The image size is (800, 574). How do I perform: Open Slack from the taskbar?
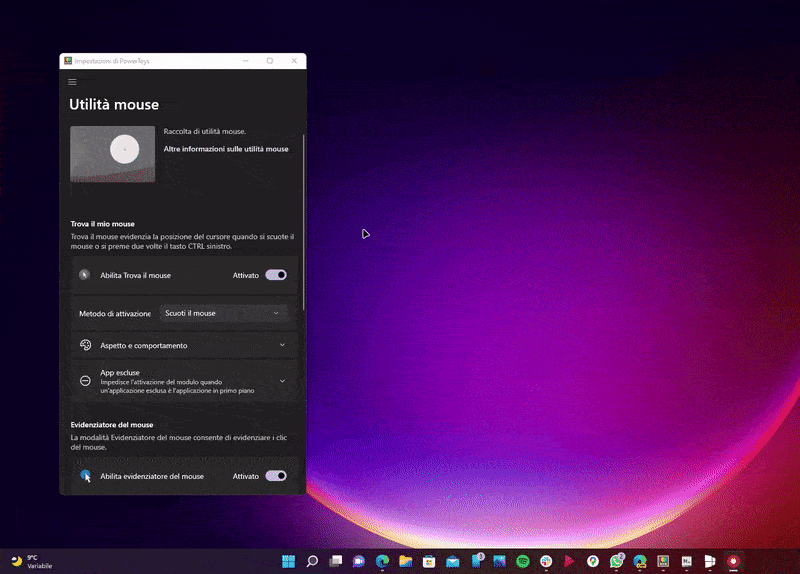546,562
